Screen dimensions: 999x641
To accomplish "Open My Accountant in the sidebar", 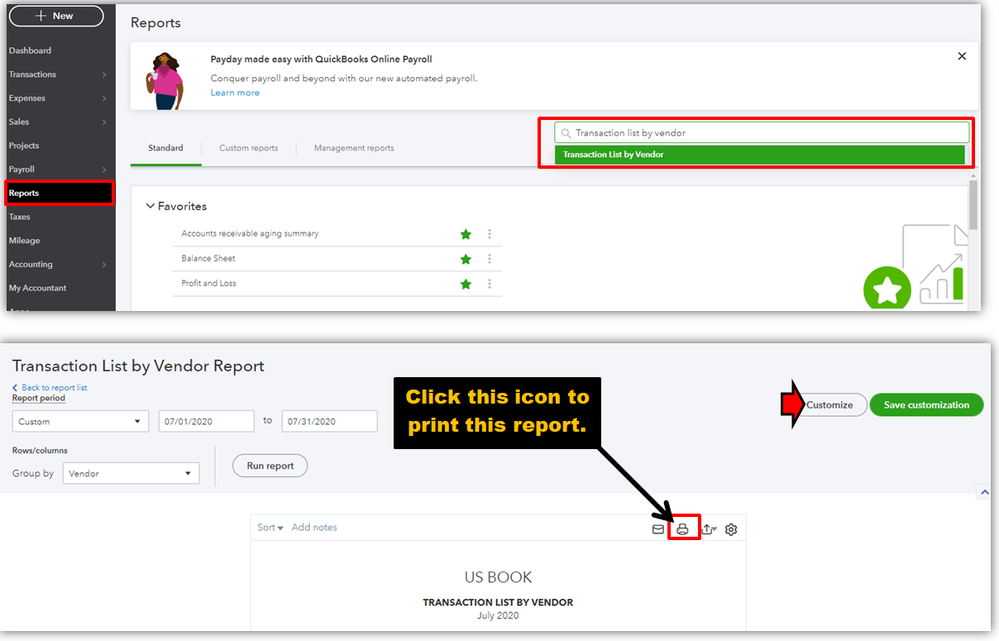I will [37, 288].
